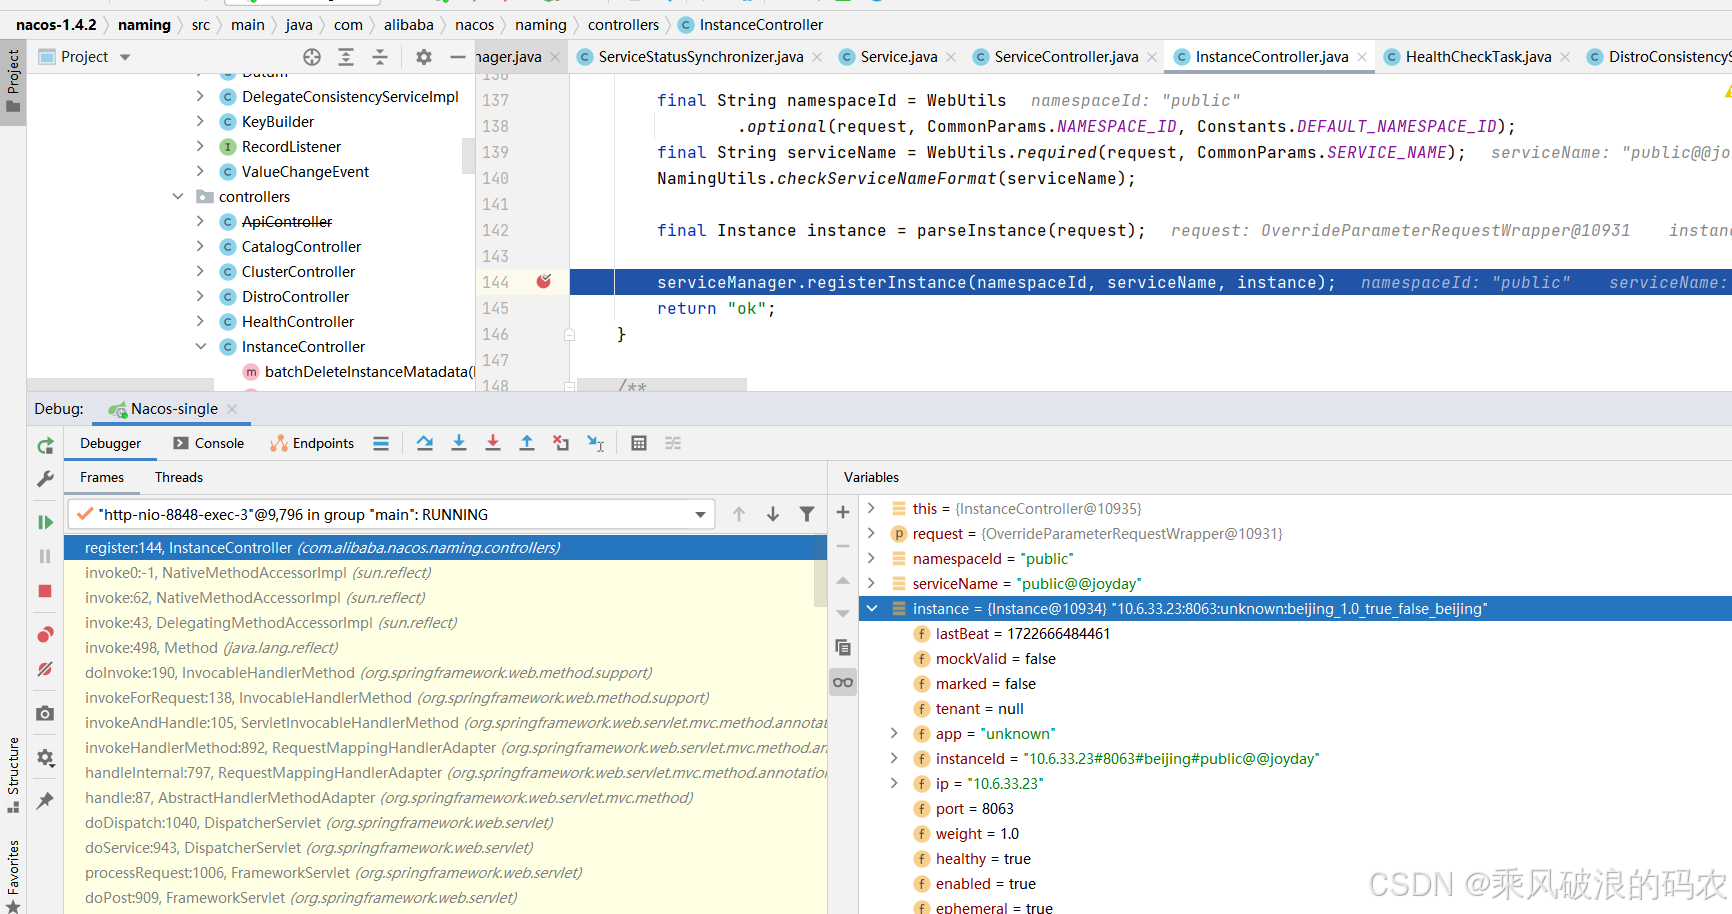
Task: Open View Breakpoints with the double red dots icon
Action: point(45,635)
